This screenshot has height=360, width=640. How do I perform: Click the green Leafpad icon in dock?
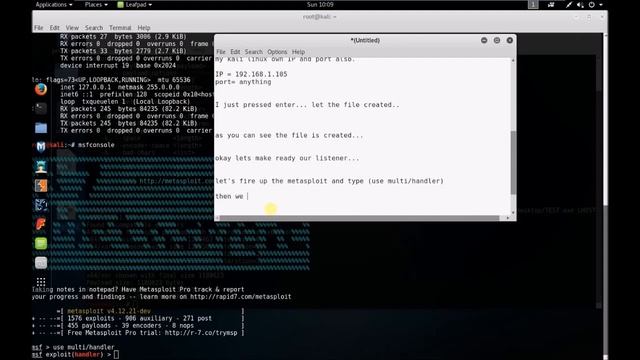click(41, 244)
